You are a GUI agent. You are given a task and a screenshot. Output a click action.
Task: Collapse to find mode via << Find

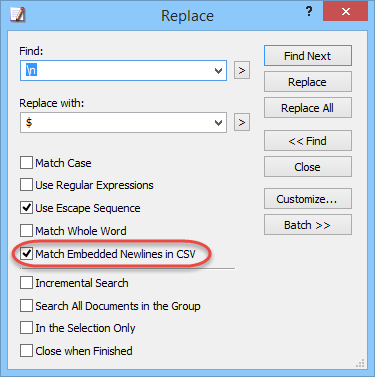tap(308, 141)
